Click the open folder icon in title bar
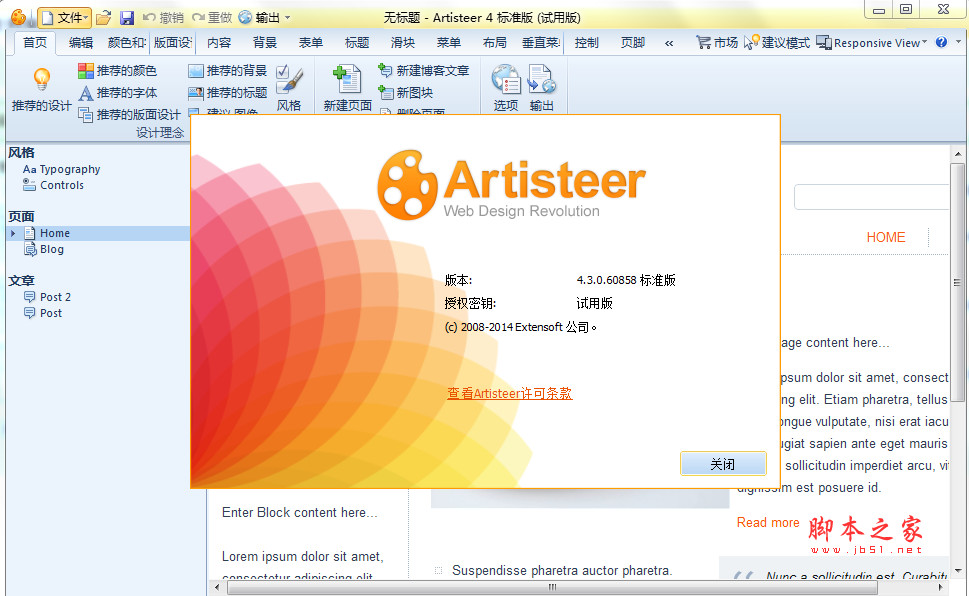The image size is (969, 596). [103, 18]
